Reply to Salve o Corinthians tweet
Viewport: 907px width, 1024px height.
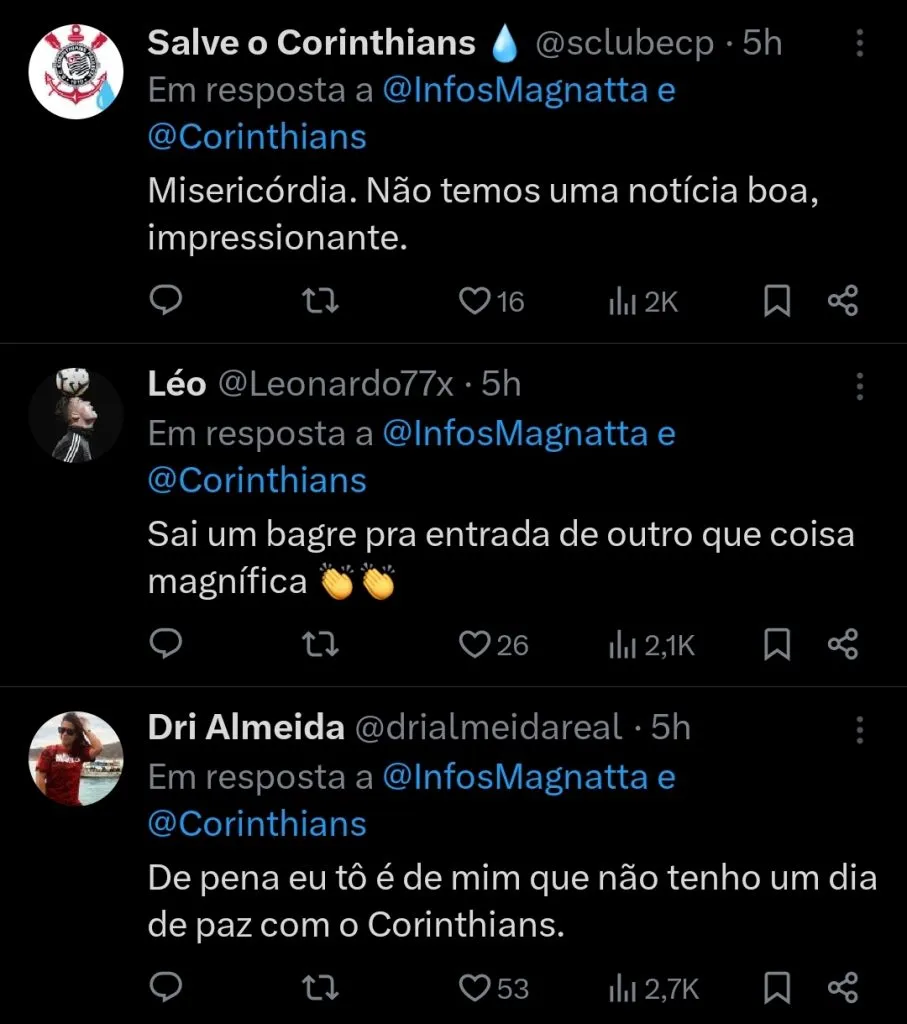point(166,301)
